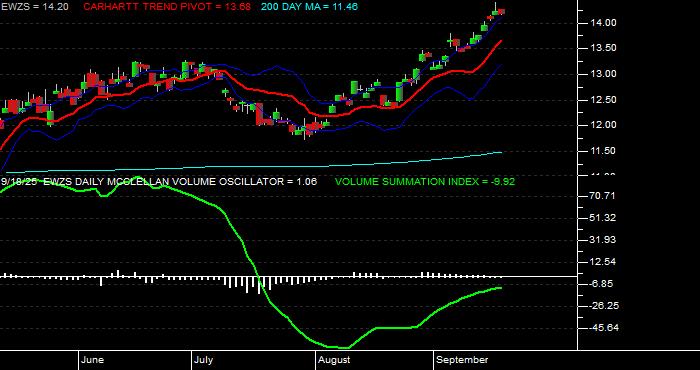Click the -45.64 oscillator axis value
This screenshot has height=370, width=700.
(604, 328)
